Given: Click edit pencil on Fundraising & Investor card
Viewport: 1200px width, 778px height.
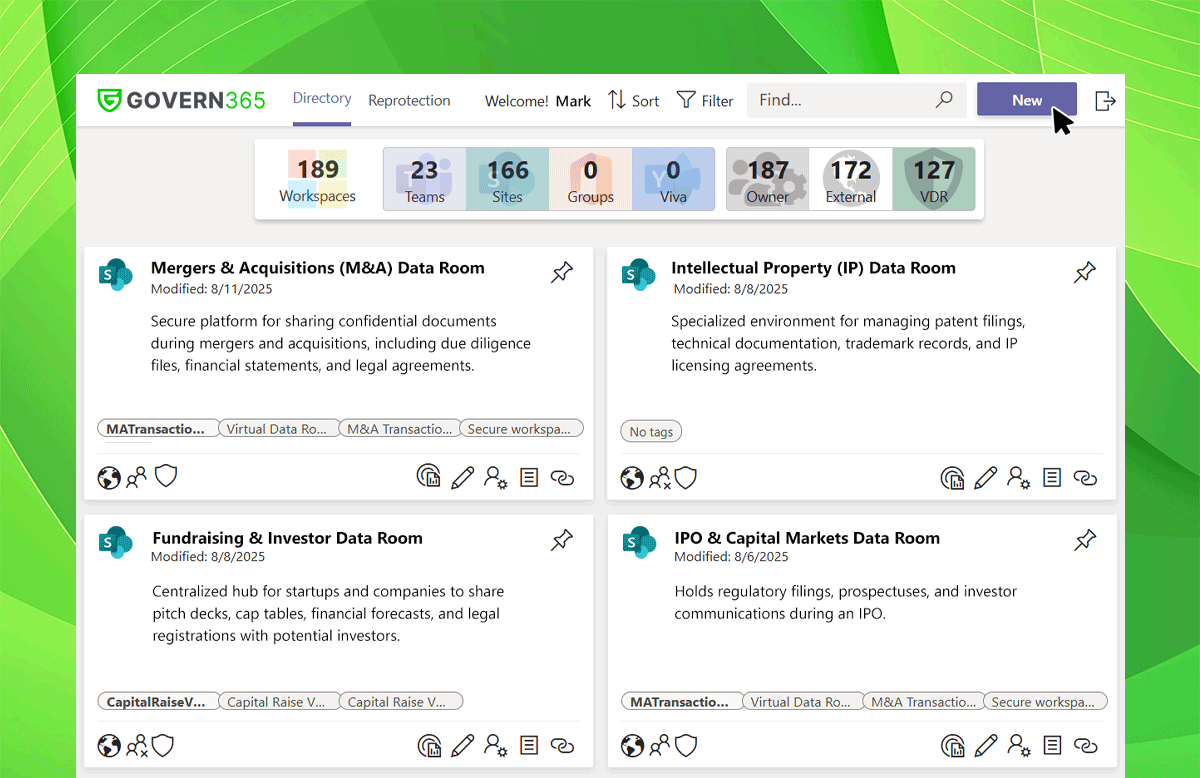Looking at the screenshot, I should 462,746.
